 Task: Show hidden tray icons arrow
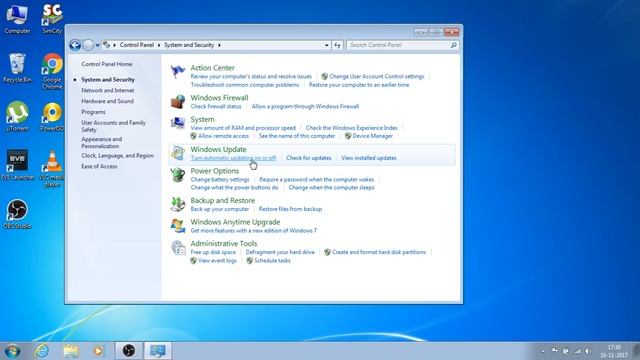tap(543, 351)
